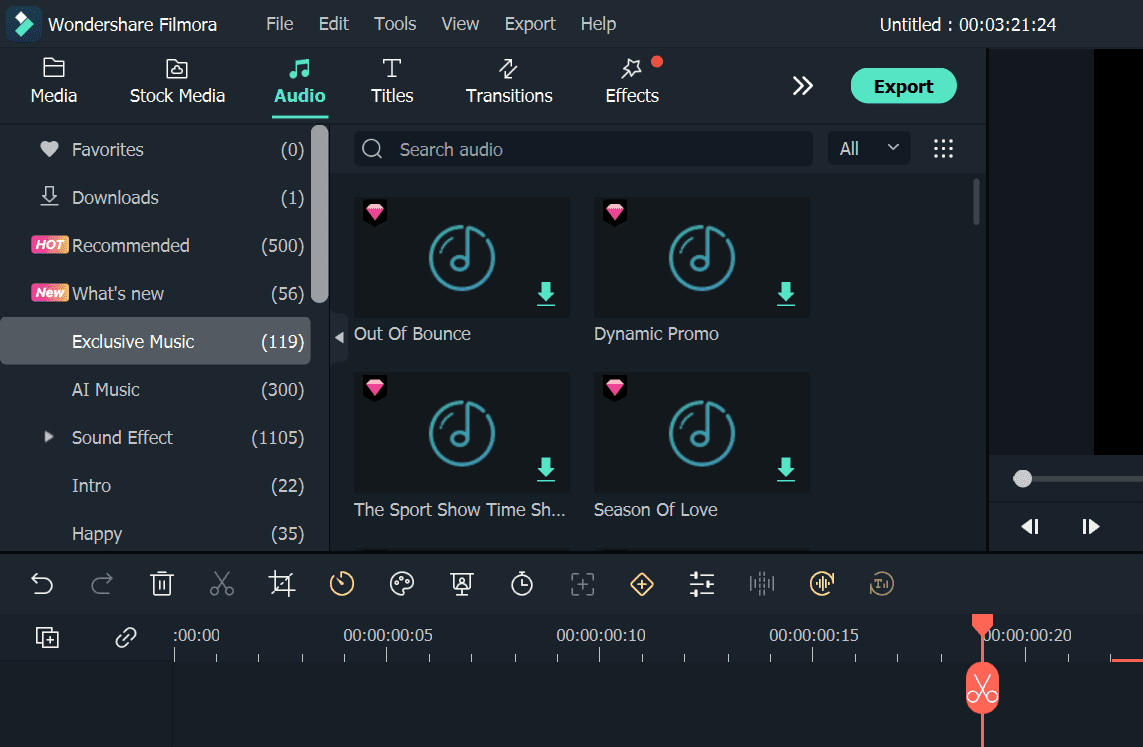1143x747 pixels.
Task: Click the Speech-to-Text icon
Action: [x=882, y=584]
